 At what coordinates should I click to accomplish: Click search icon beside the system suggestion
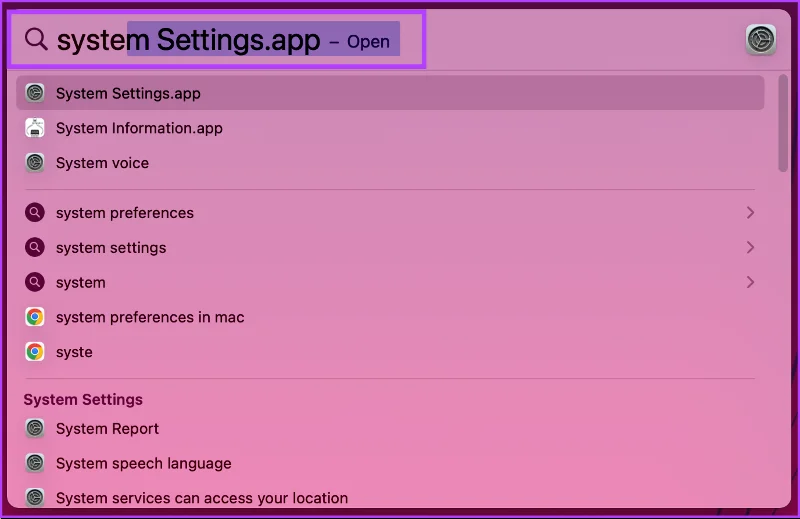point(35,282)
